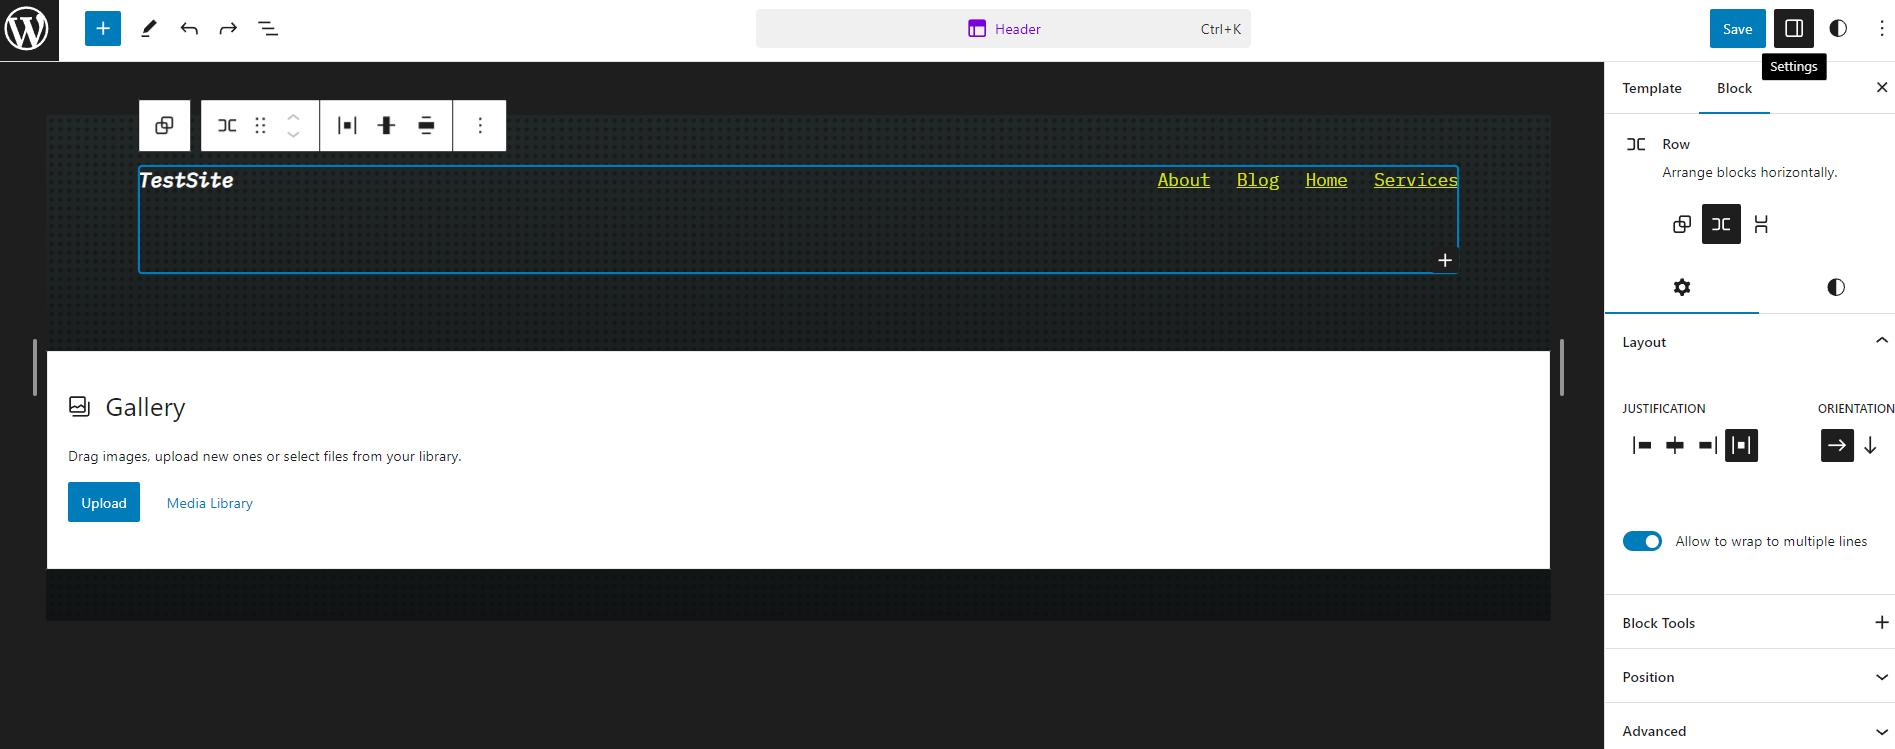Collapse the Layout panel
Image resolution: width=1895 pixels, height=749 pixels.
coord(1750,342)
